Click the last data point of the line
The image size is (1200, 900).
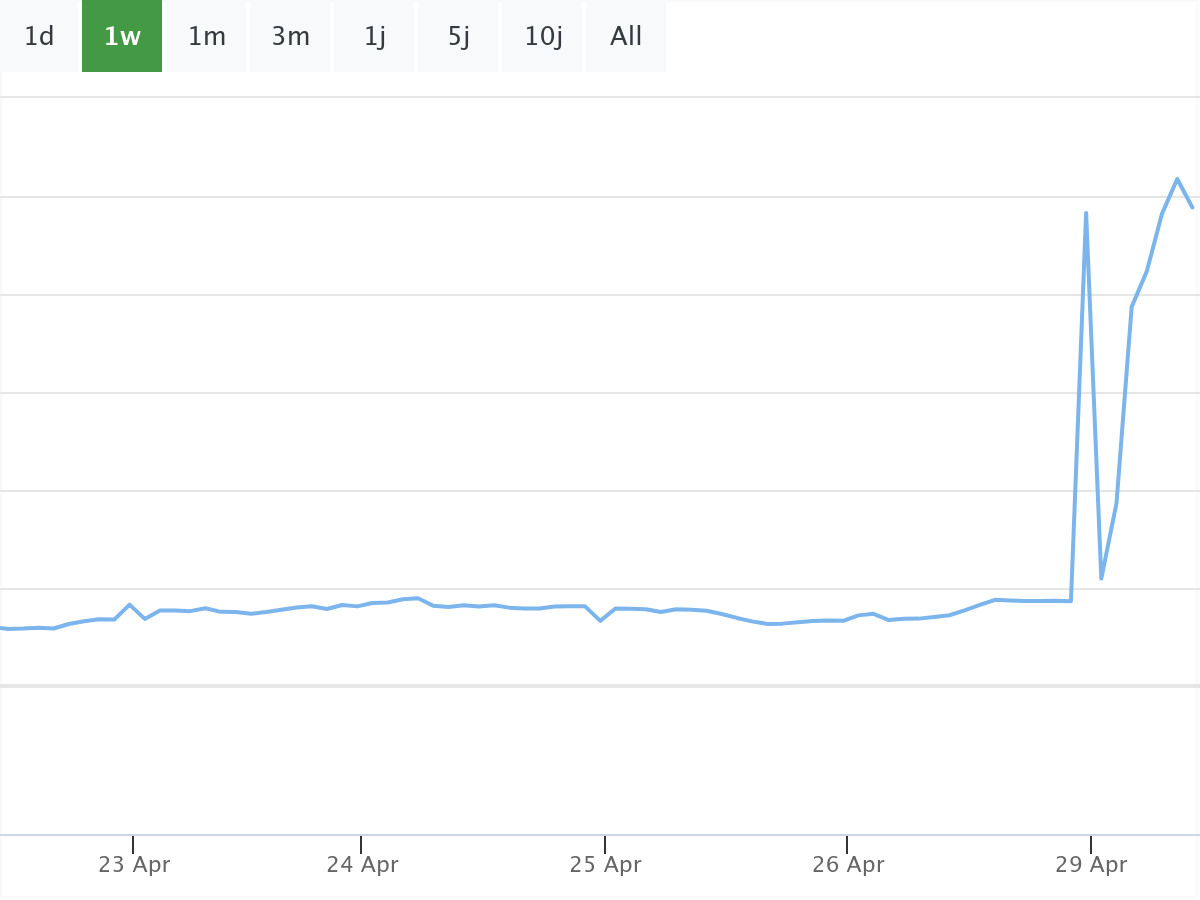point(1192,206)
